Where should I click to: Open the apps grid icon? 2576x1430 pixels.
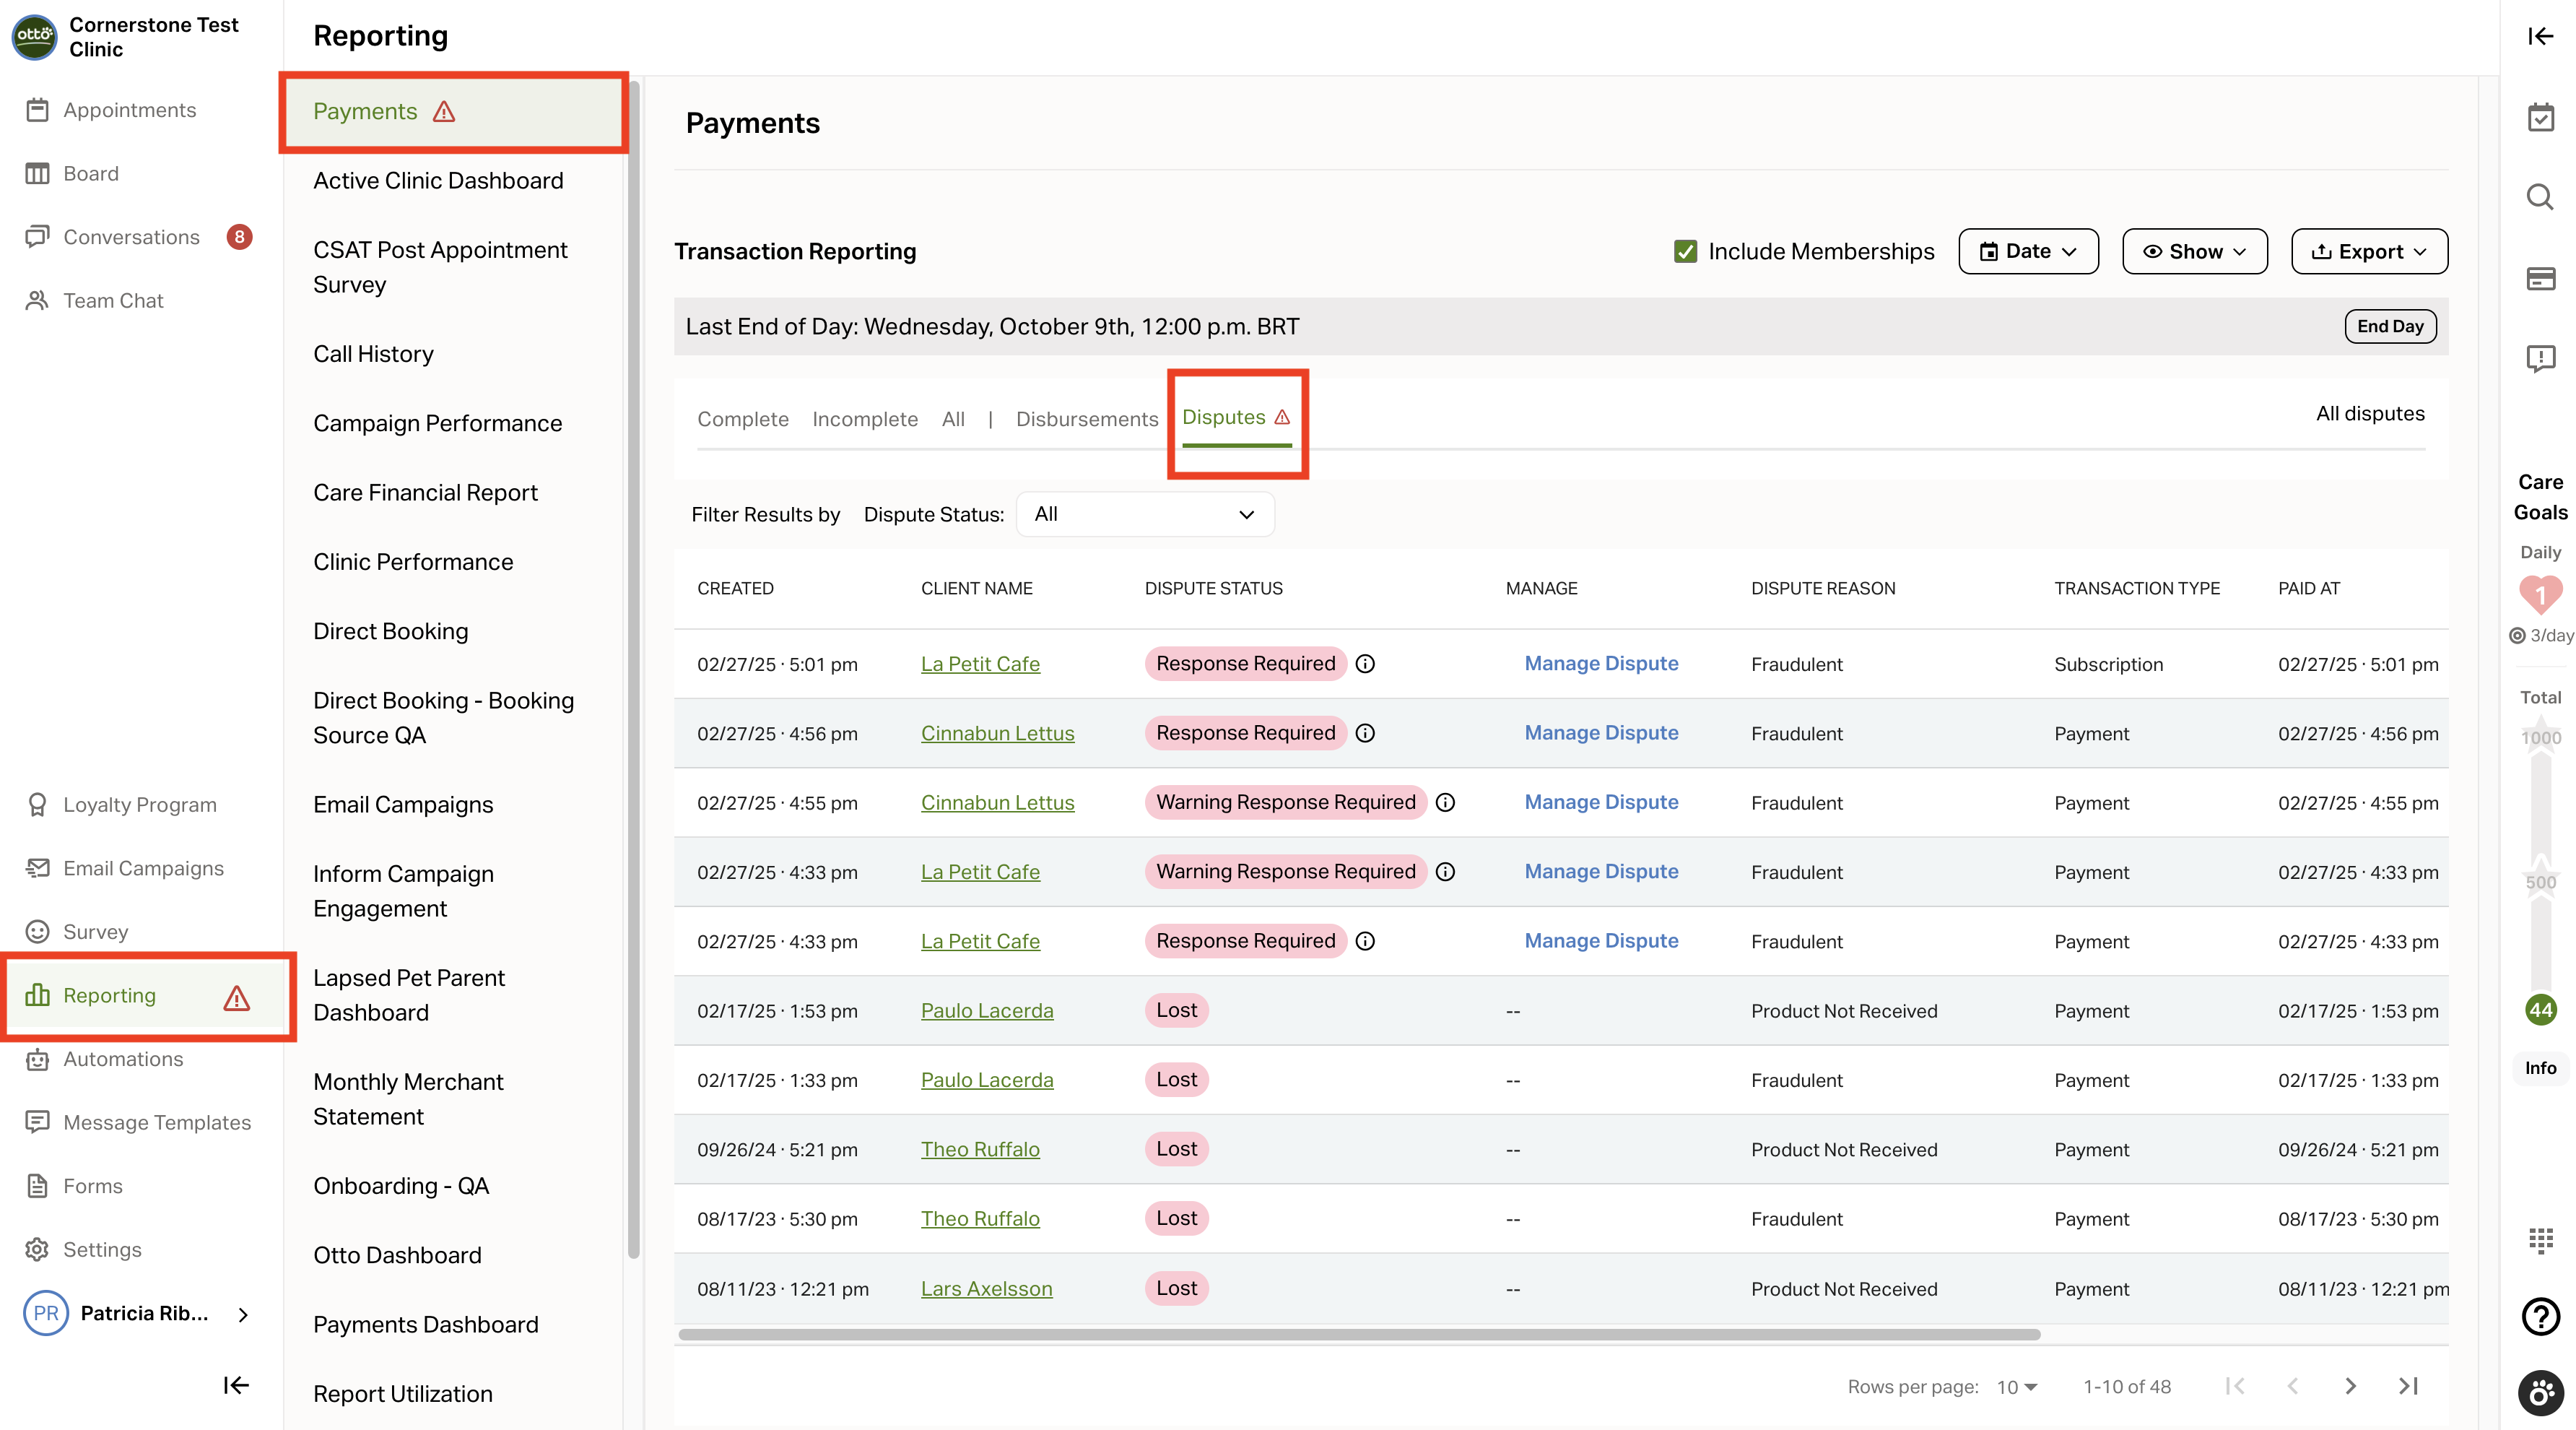pos(2541,1240)
